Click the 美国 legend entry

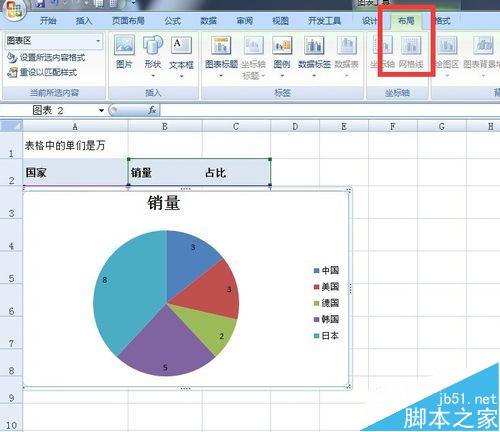pos(326,286)
